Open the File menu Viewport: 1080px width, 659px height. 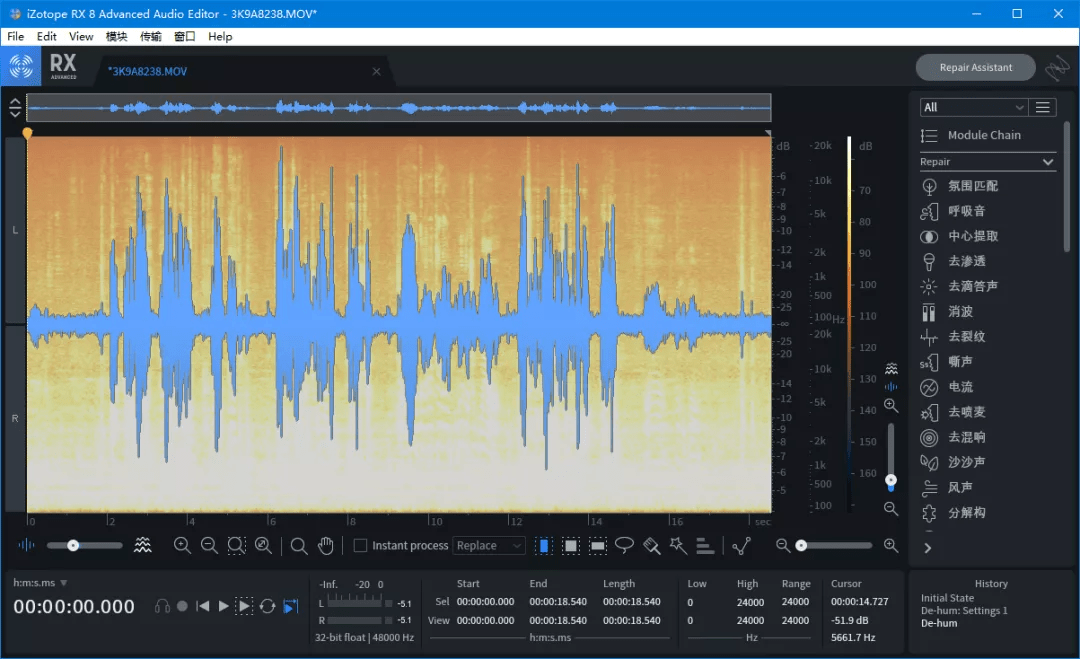(x=15, y=36)
